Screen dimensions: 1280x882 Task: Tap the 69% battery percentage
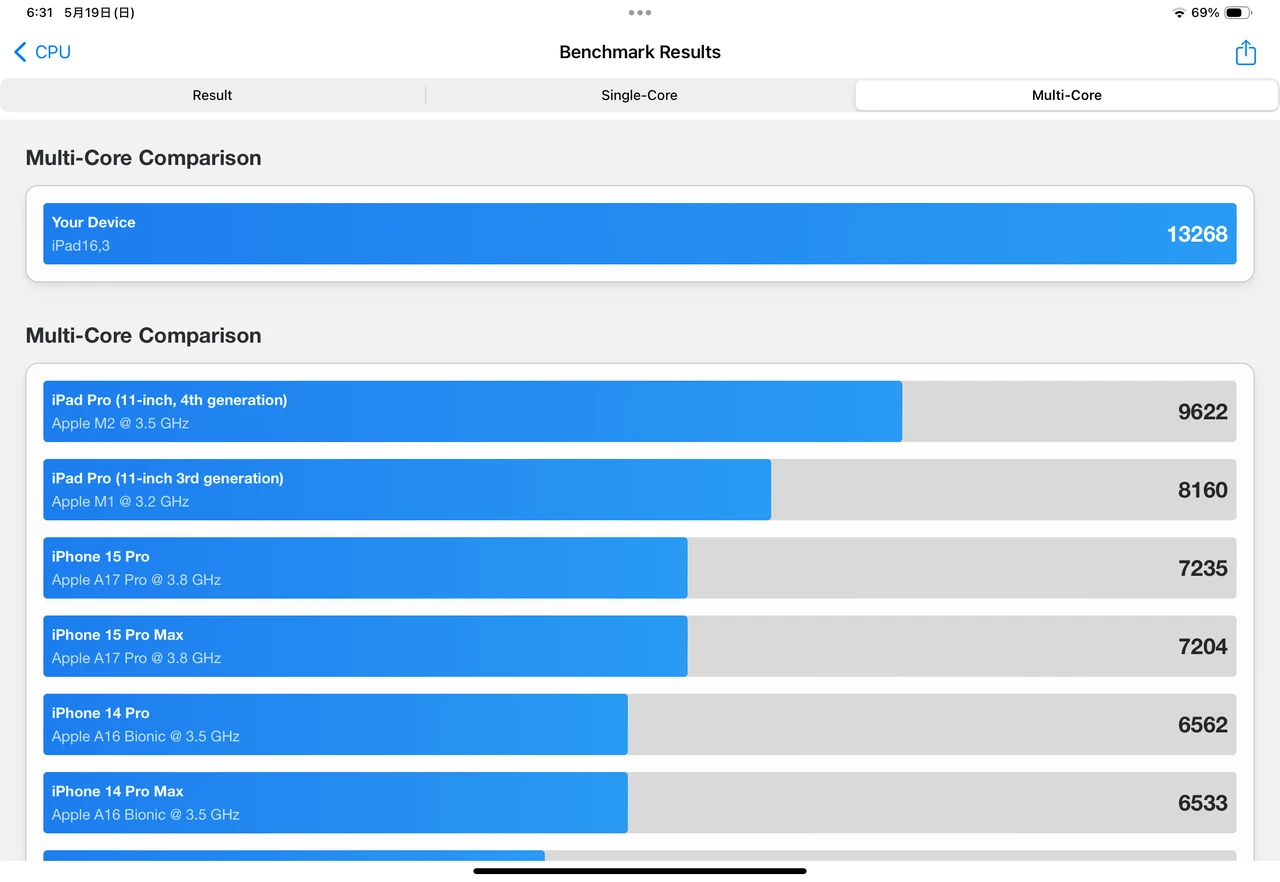(x=1205, y=13)
